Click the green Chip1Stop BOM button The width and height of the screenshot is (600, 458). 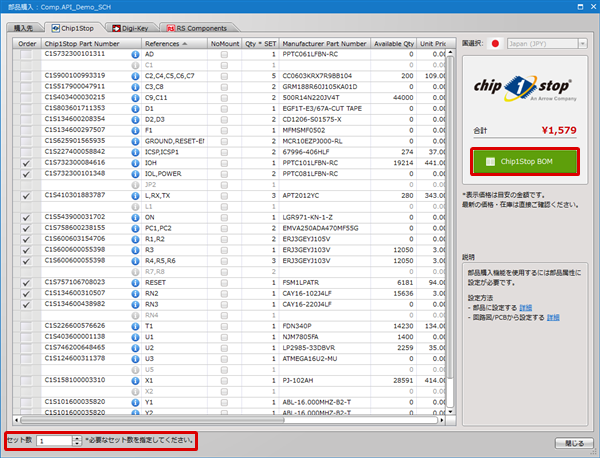tap(525, 161)
